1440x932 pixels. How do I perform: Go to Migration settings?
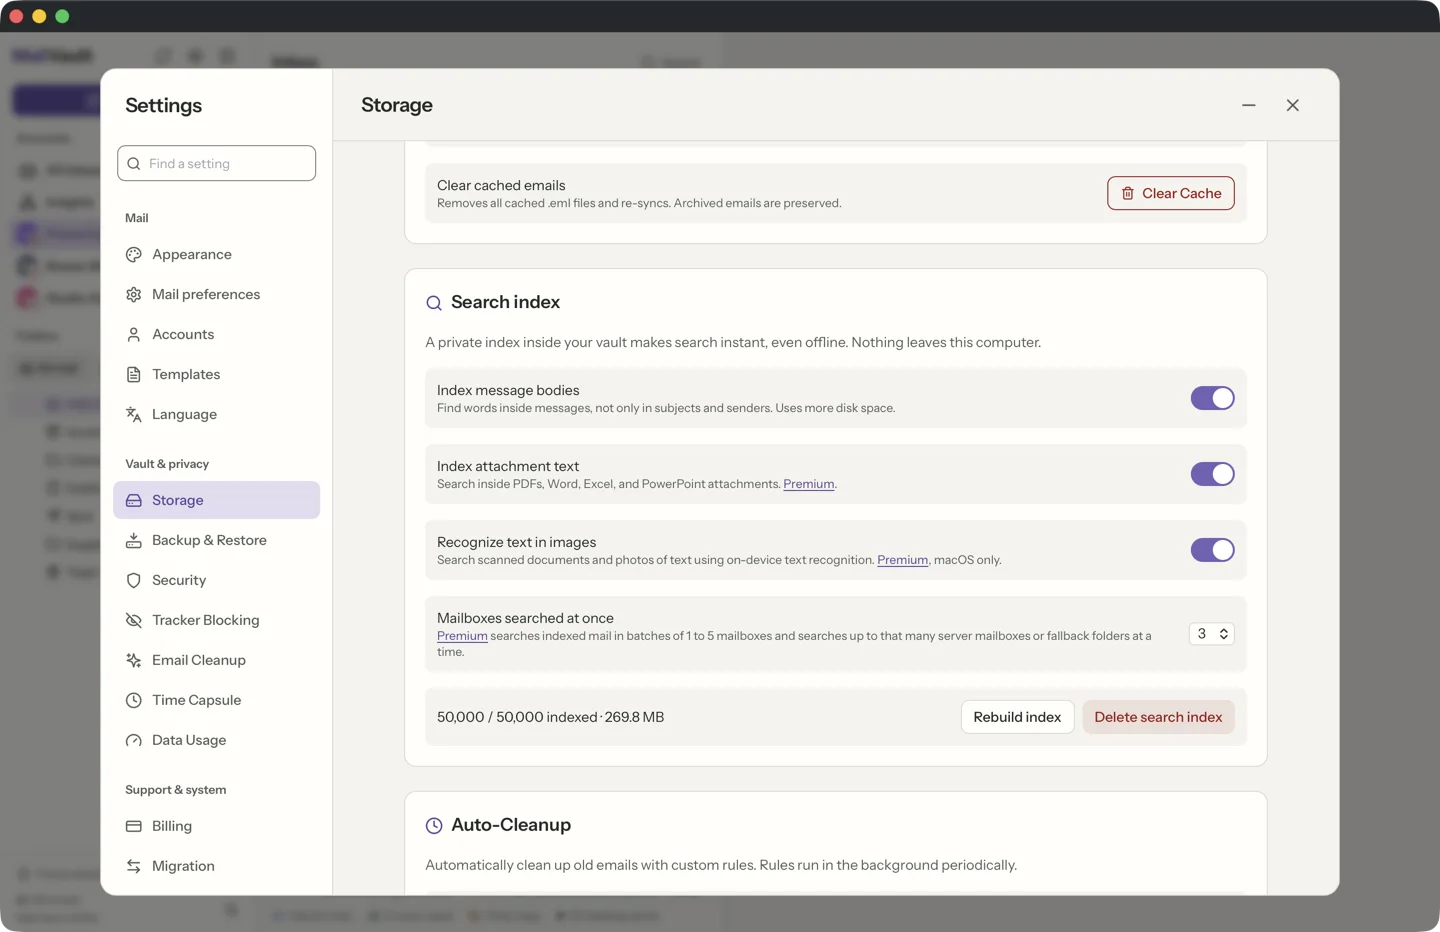coord(216,867)
